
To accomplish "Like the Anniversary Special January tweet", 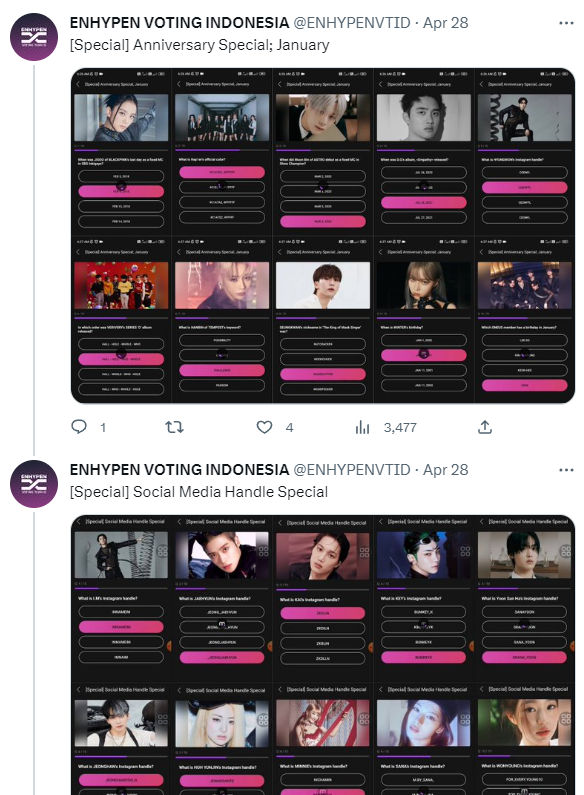I will [x=264, y=427].
